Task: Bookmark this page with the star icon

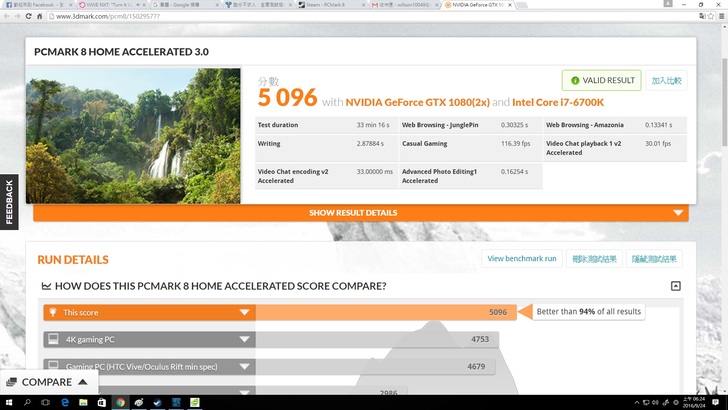Action: 711,16
